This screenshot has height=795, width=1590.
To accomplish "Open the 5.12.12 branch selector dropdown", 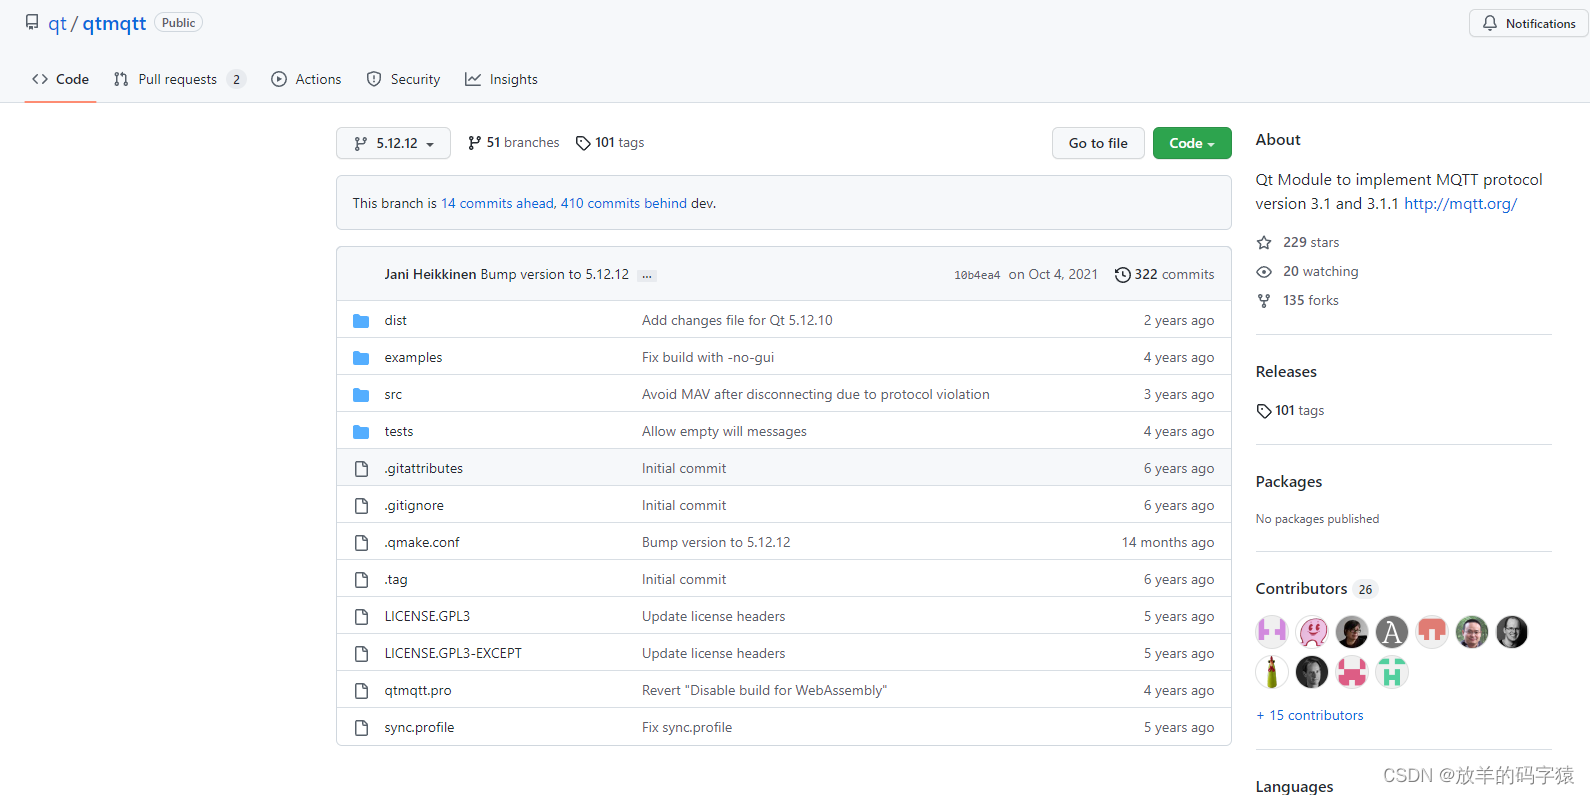I will coord(393,143).
